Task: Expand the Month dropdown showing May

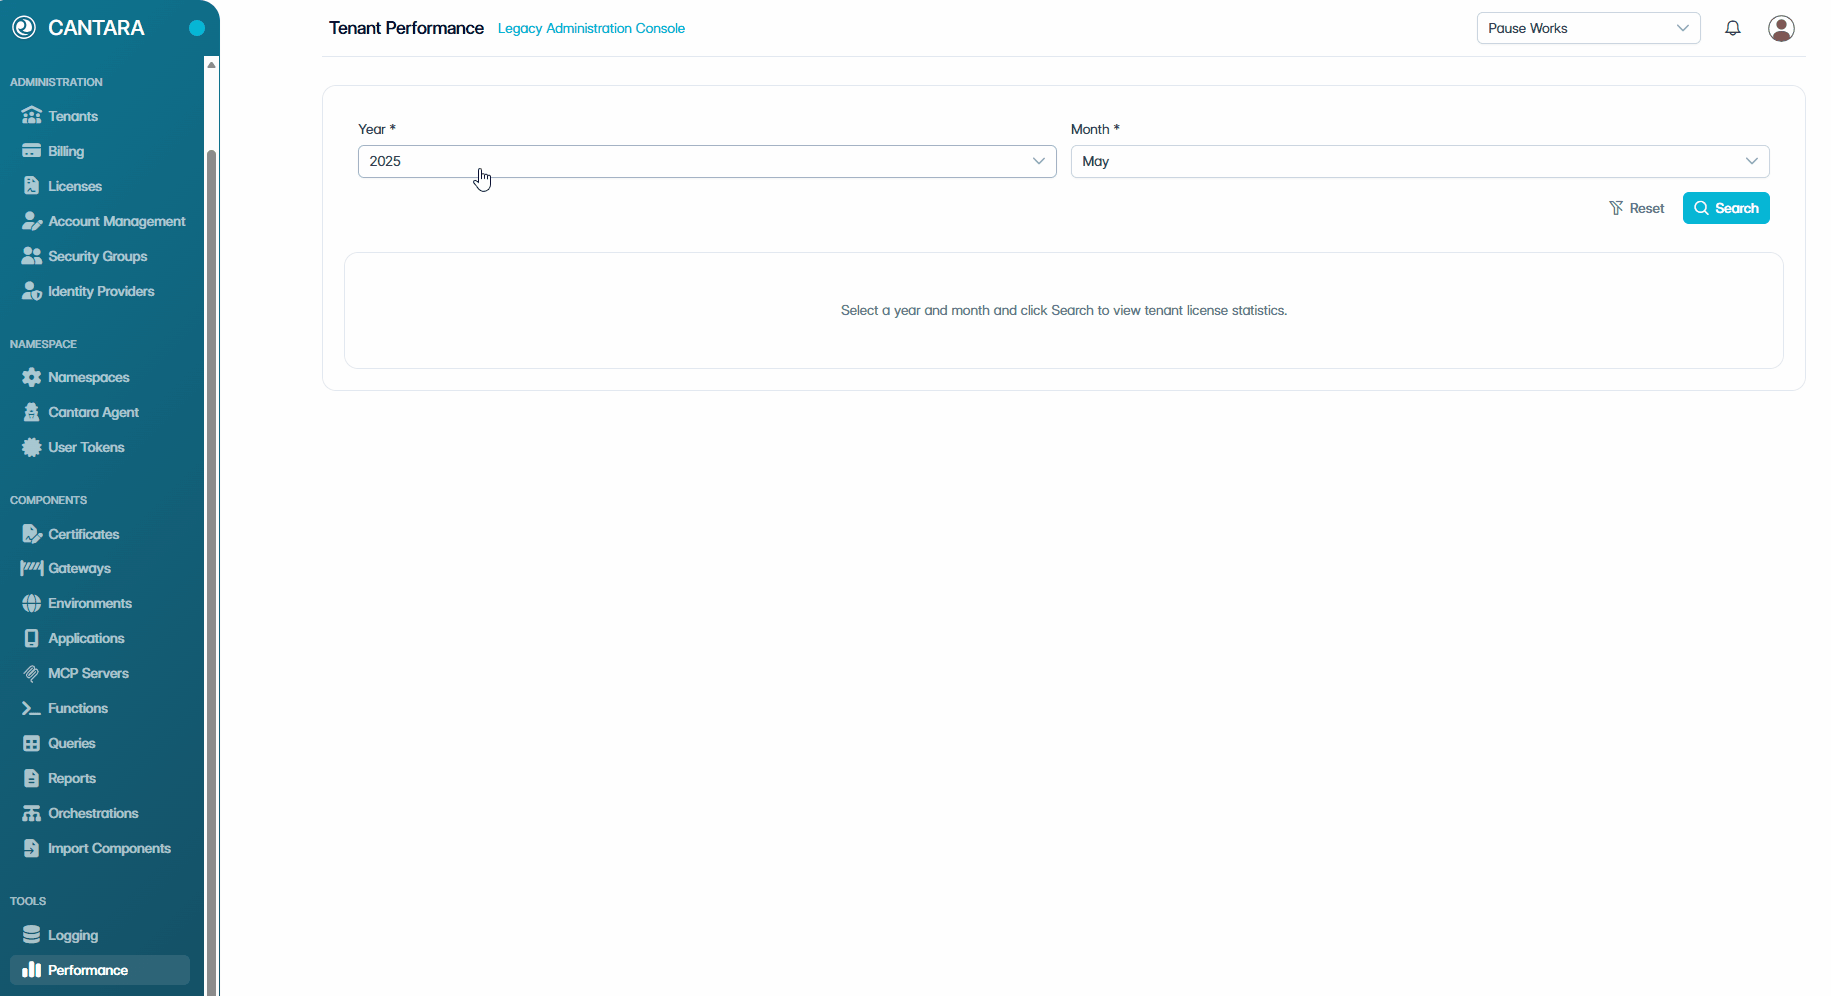Action: [x=1420, y=161]
